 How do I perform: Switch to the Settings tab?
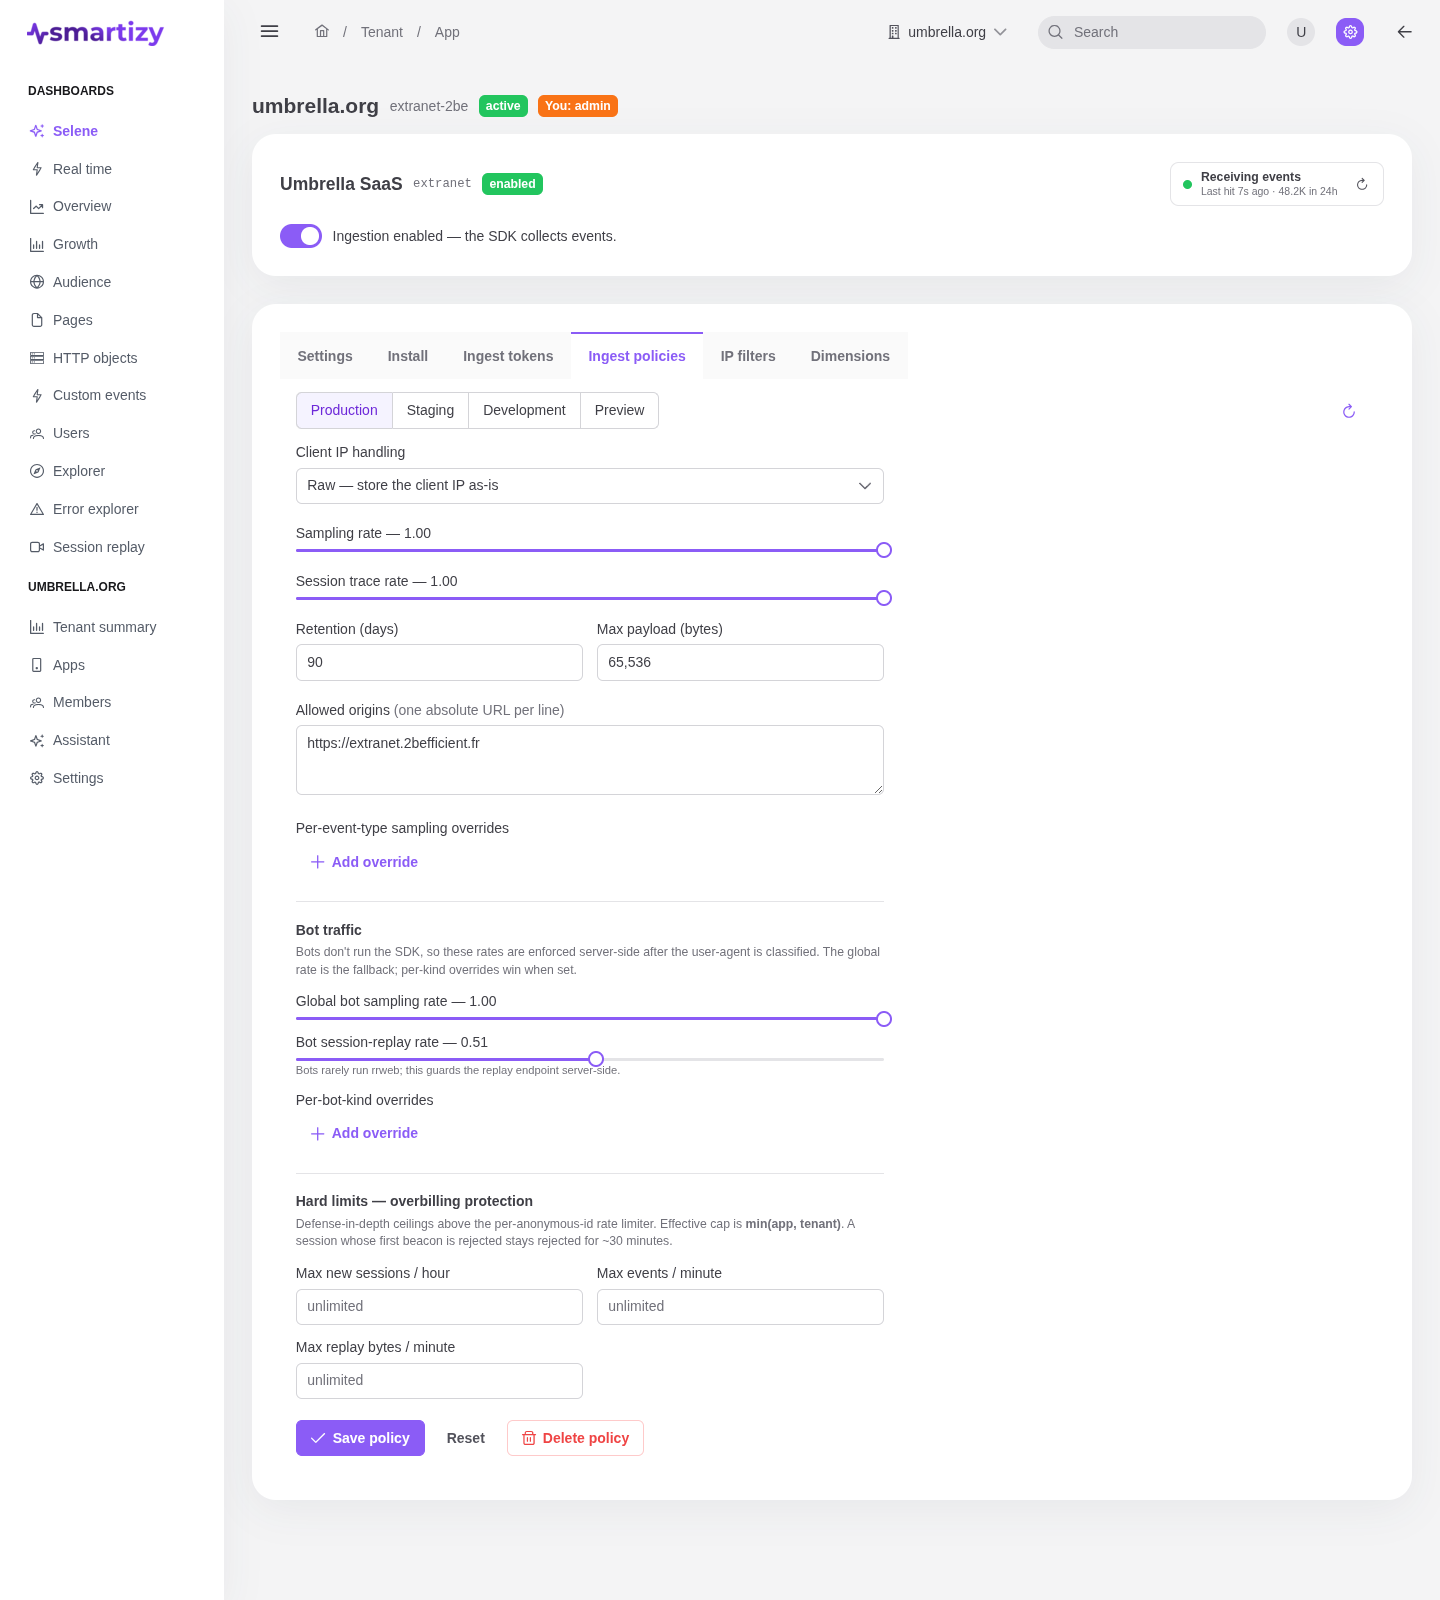(x=325, y=356)
